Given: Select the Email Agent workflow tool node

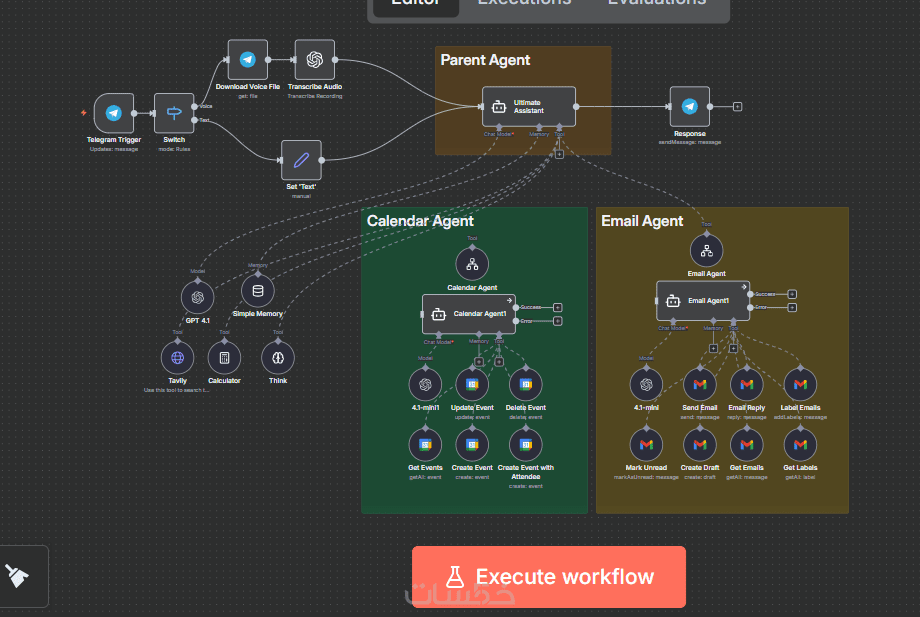Looking at the screenshot, I should pyautogui.click(x=706, y=250).
